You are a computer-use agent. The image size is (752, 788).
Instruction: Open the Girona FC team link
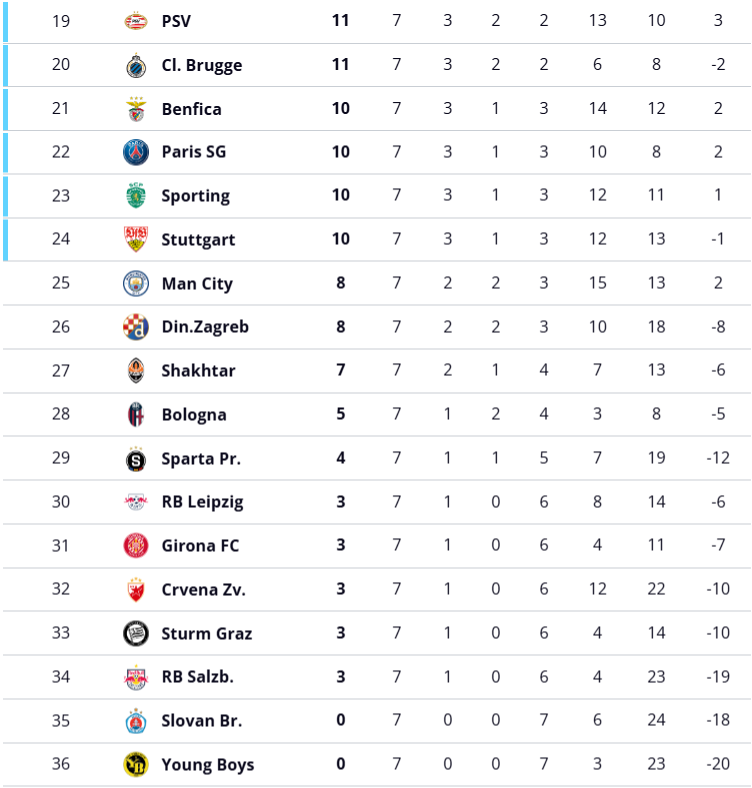click(202, 546)
